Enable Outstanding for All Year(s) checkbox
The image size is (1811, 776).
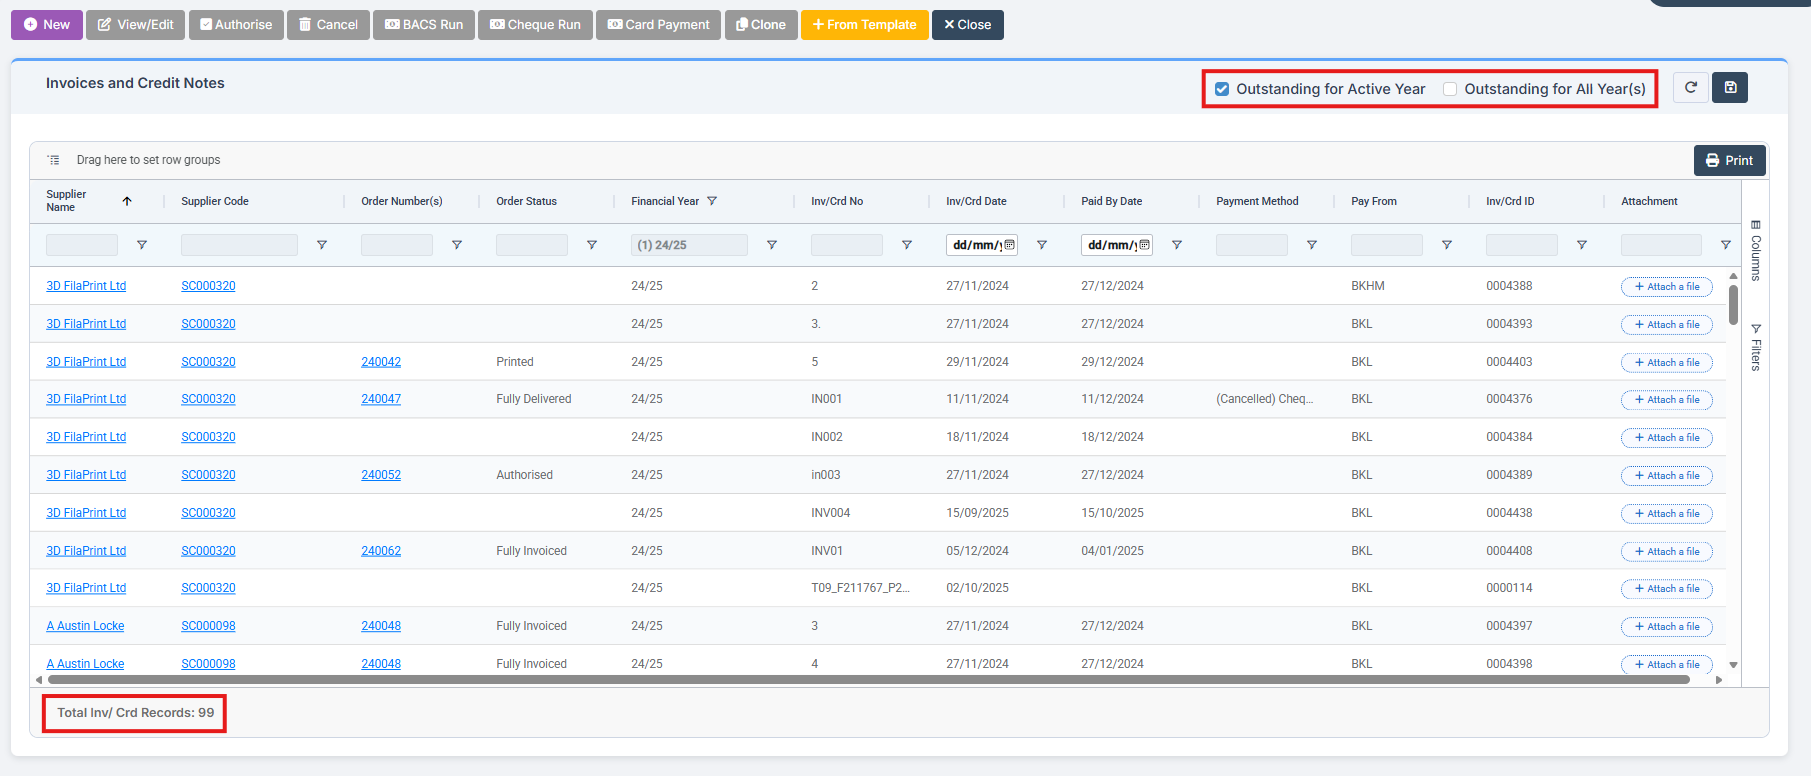[1450, 89]
